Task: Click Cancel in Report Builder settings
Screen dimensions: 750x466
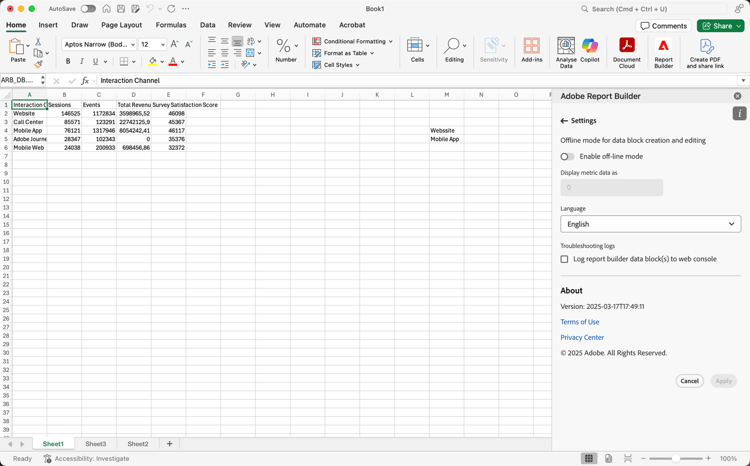Action: (x=689, y=381)
